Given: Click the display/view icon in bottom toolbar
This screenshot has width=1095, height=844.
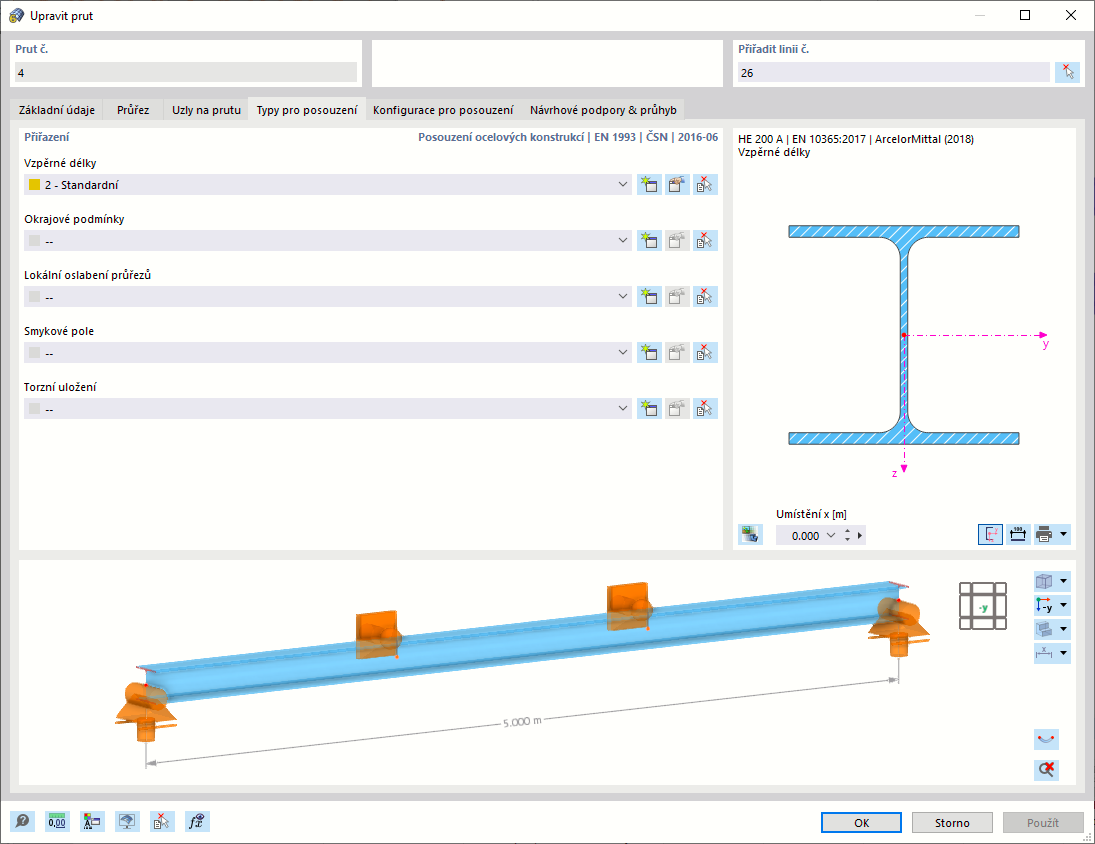Looking at the screenshot, I should pyautogui.click(x=127, y=822).
